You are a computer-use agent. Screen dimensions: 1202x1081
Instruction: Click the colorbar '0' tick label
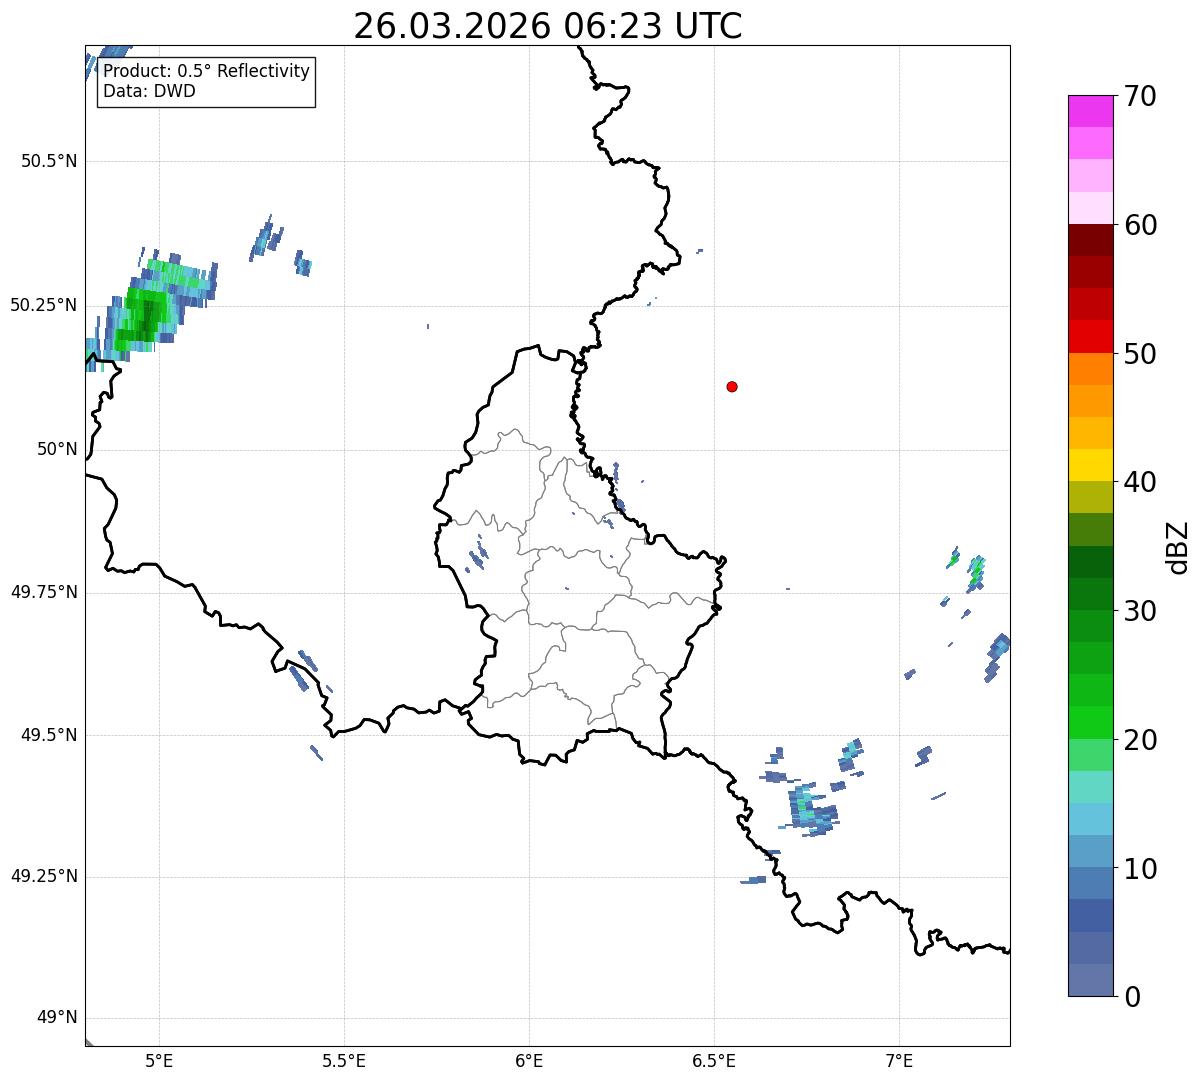coord(1132,997)
